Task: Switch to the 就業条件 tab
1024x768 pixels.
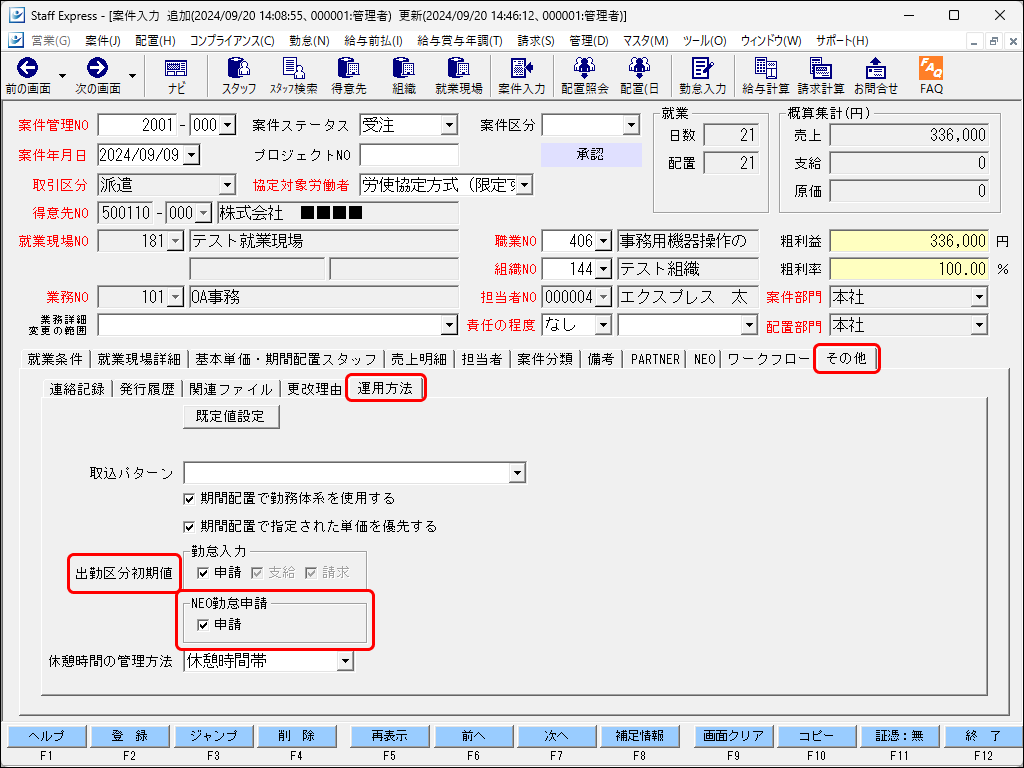Action: [55, 359]
